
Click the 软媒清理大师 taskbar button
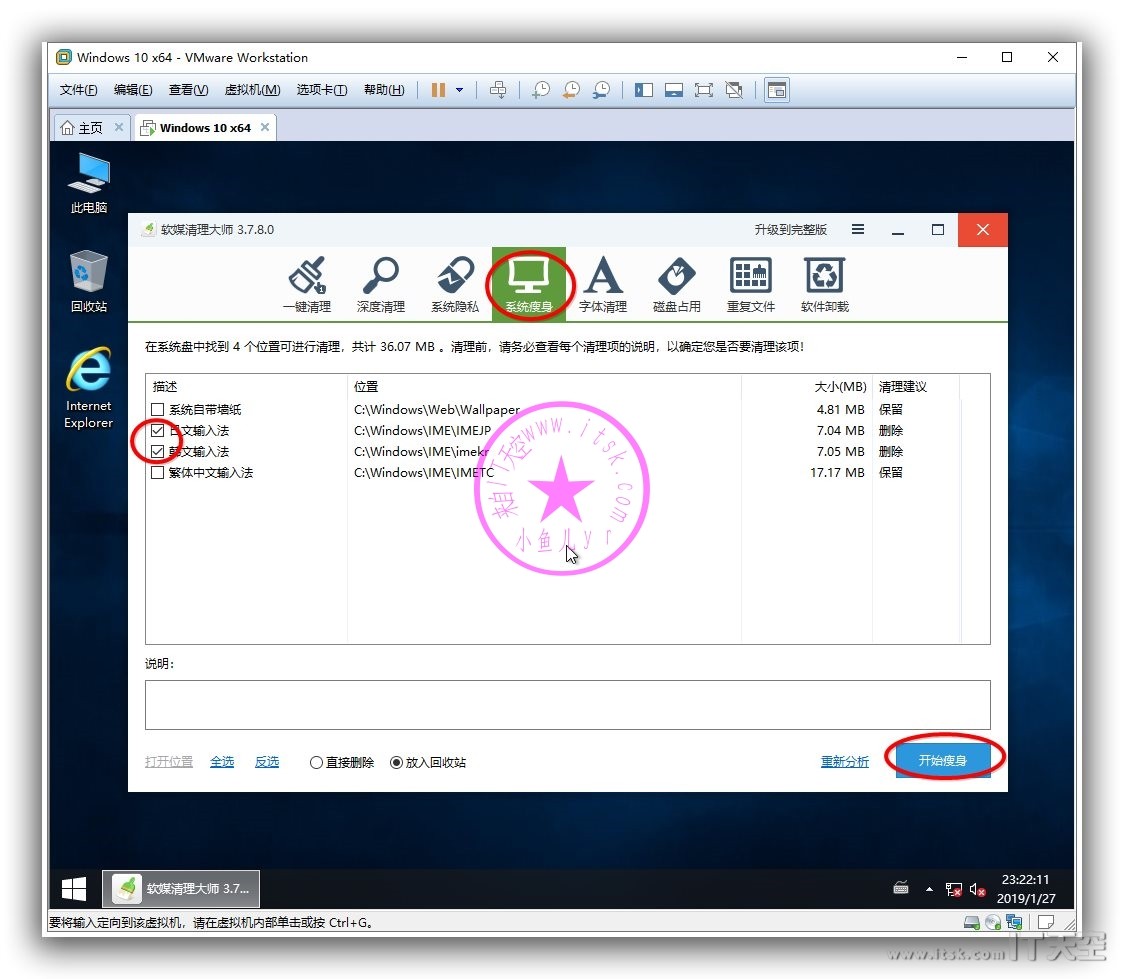tap(181, 889)
